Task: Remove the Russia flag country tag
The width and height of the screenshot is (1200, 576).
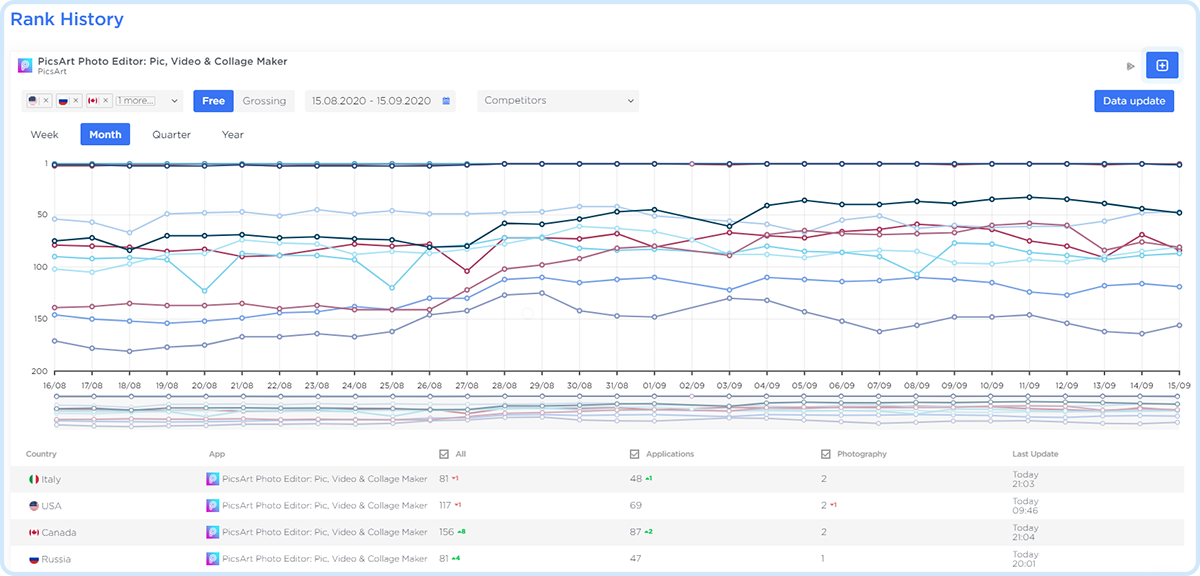Action: tap(76, 101)
